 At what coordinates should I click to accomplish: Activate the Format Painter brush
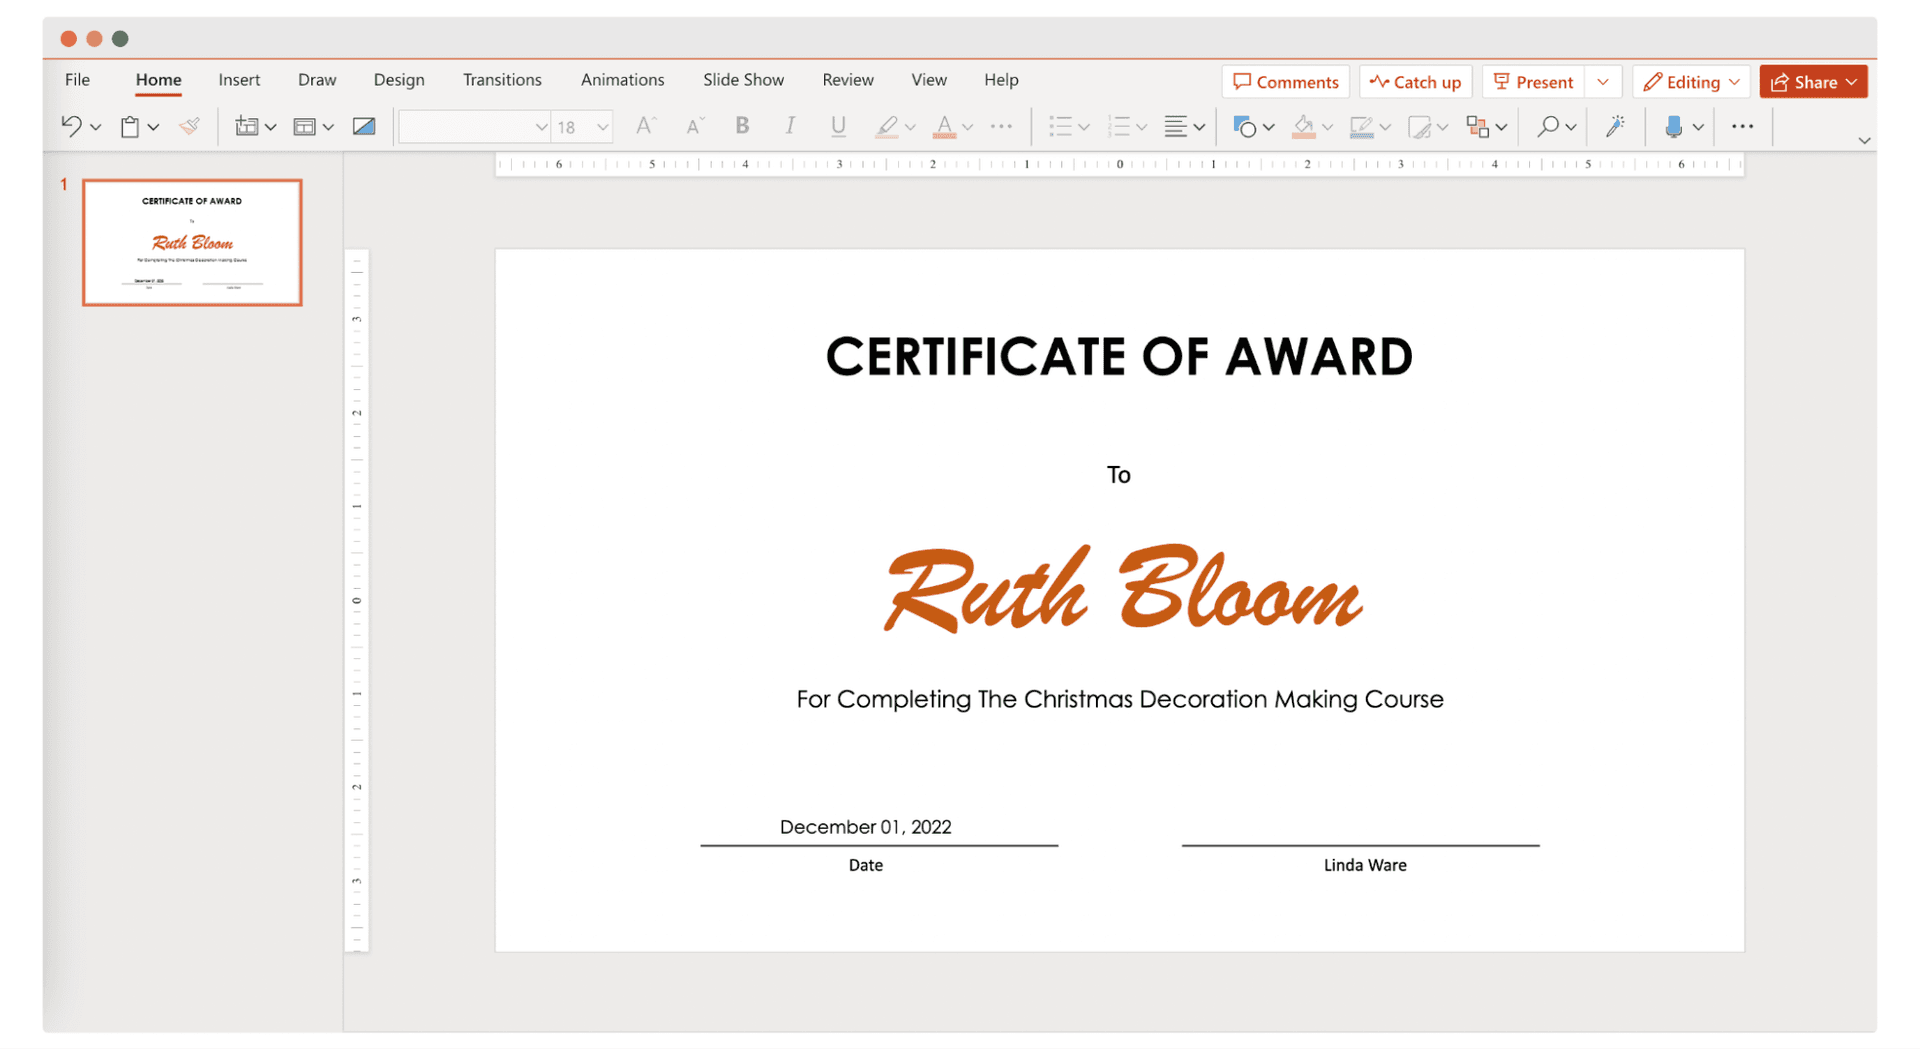tap(189, 126)
